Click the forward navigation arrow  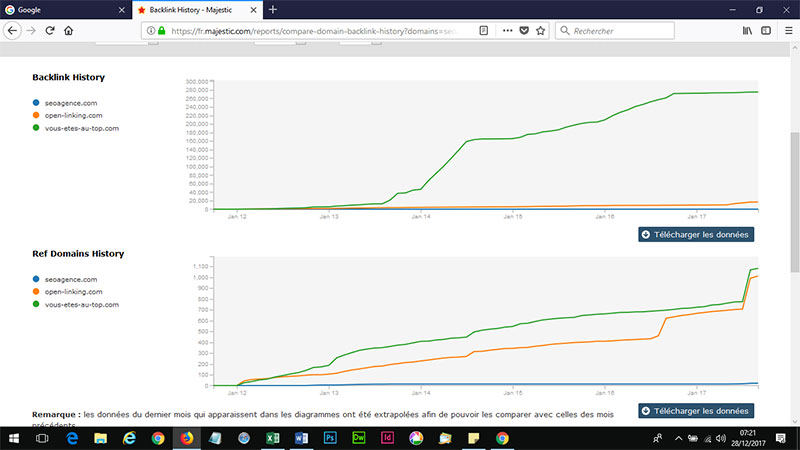31,31
